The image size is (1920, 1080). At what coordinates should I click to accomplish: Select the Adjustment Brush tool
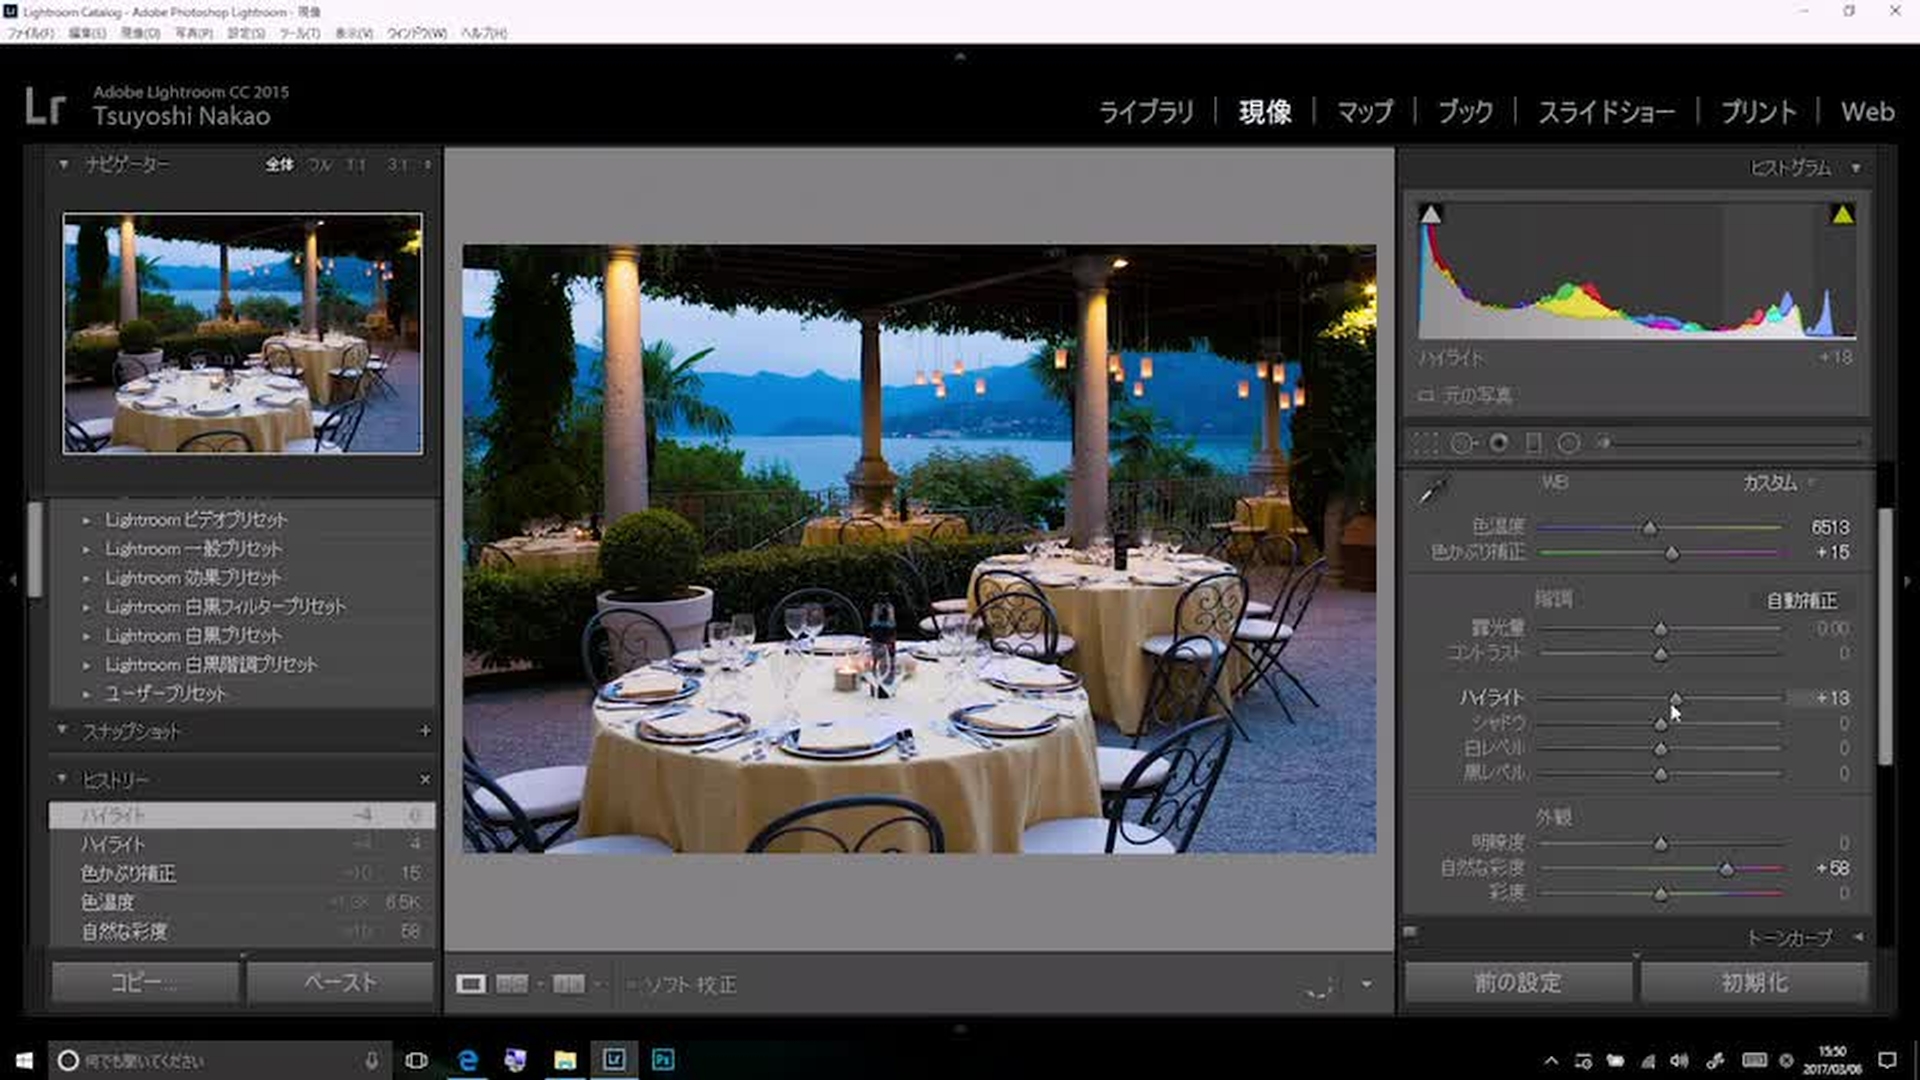(1604, 443)
